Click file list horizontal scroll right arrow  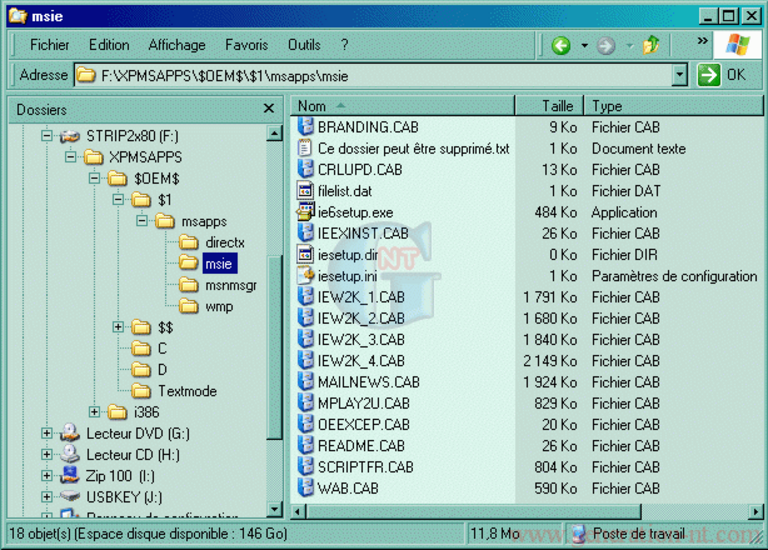click(x=756, y=512)
